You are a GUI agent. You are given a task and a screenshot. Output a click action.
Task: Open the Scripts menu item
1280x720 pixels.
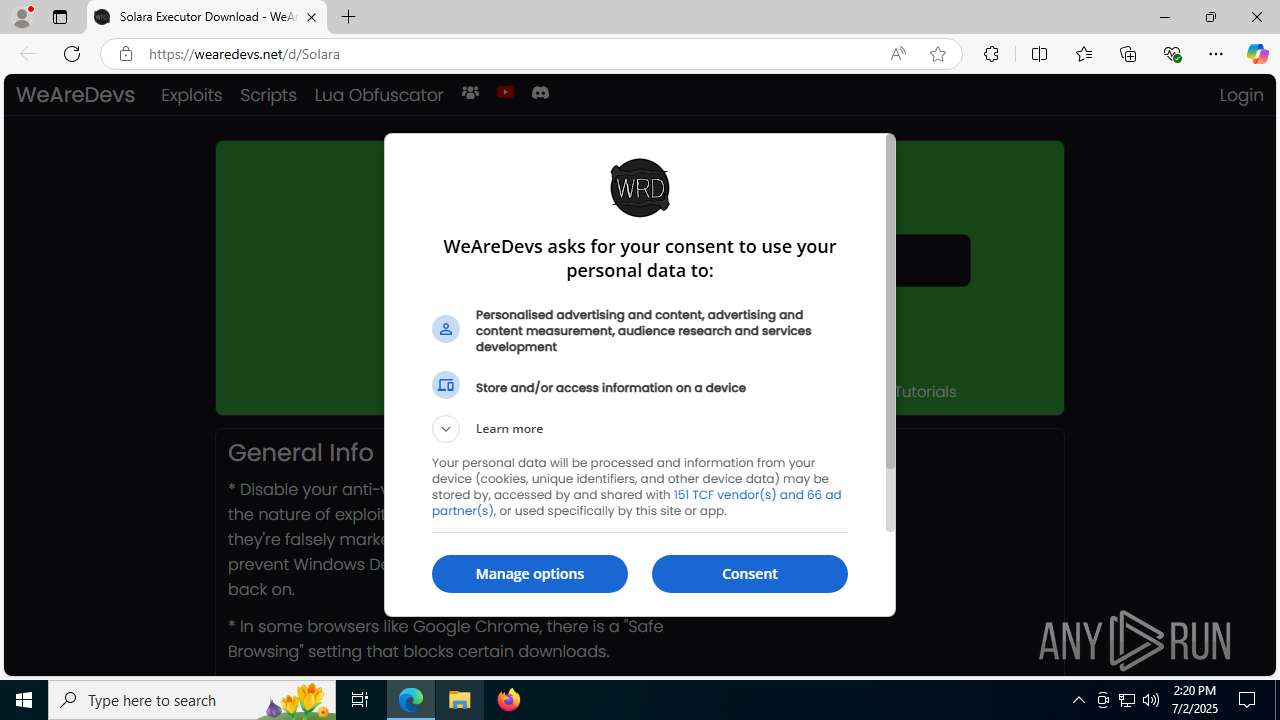[268, 95]
